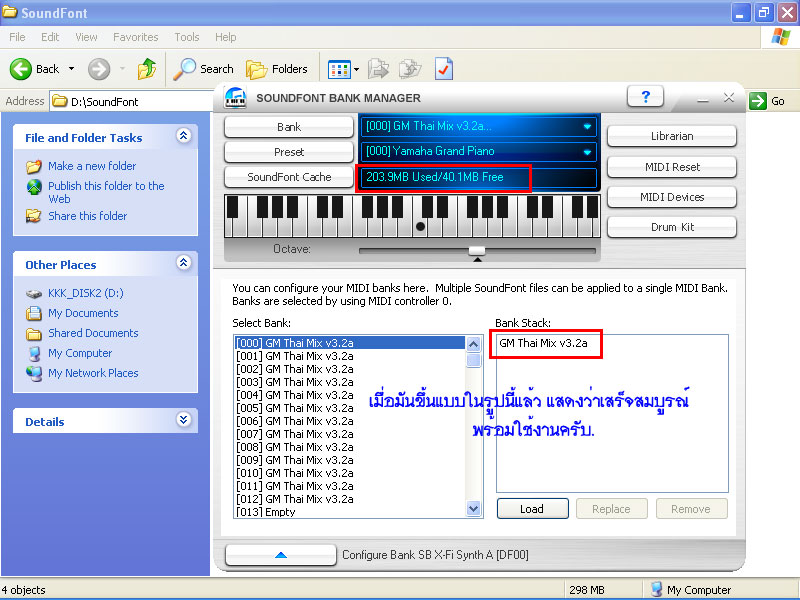The height and width of the screenshot is (600, 800).
Task: Click the Bank button
Action: click(289, 127)
